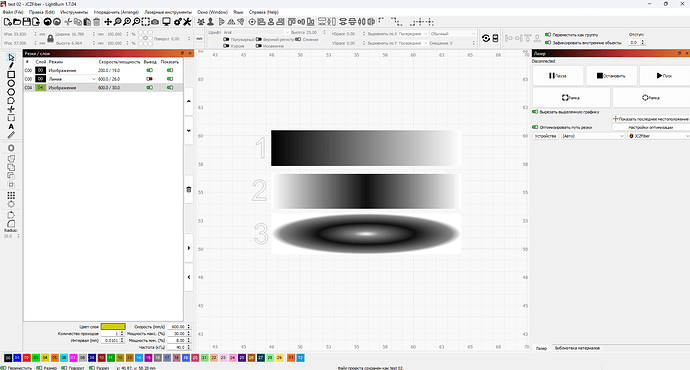Adjust the Radius value stepper
The height and width of the screenshot is (370, 690).
coord(18,236)
